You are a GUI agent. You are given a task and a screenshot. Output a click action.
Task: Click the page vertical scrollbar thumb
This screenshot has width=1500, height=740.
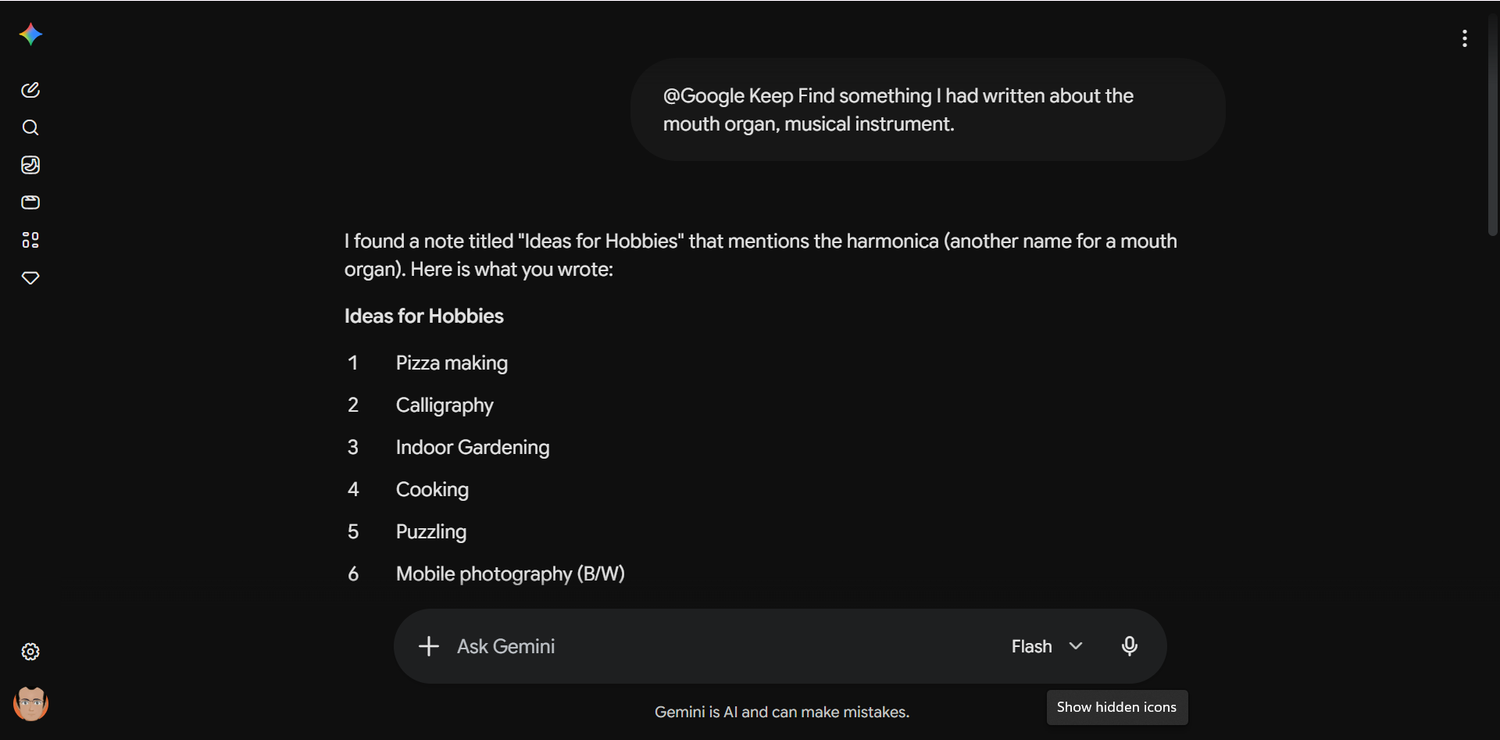(1493, 125)
